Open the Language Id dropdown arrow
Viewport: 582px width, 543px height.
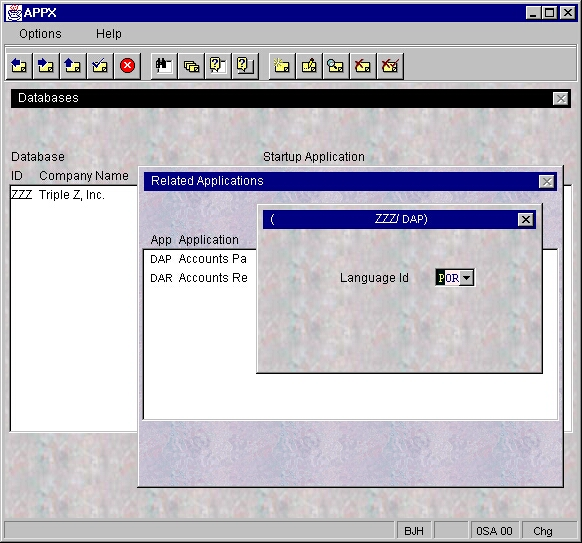tap(467, 278)
